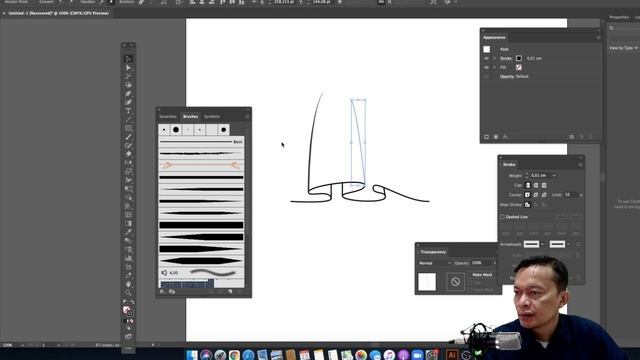
Task: Select the Direct Selection tool
Action: click(129, 68)
